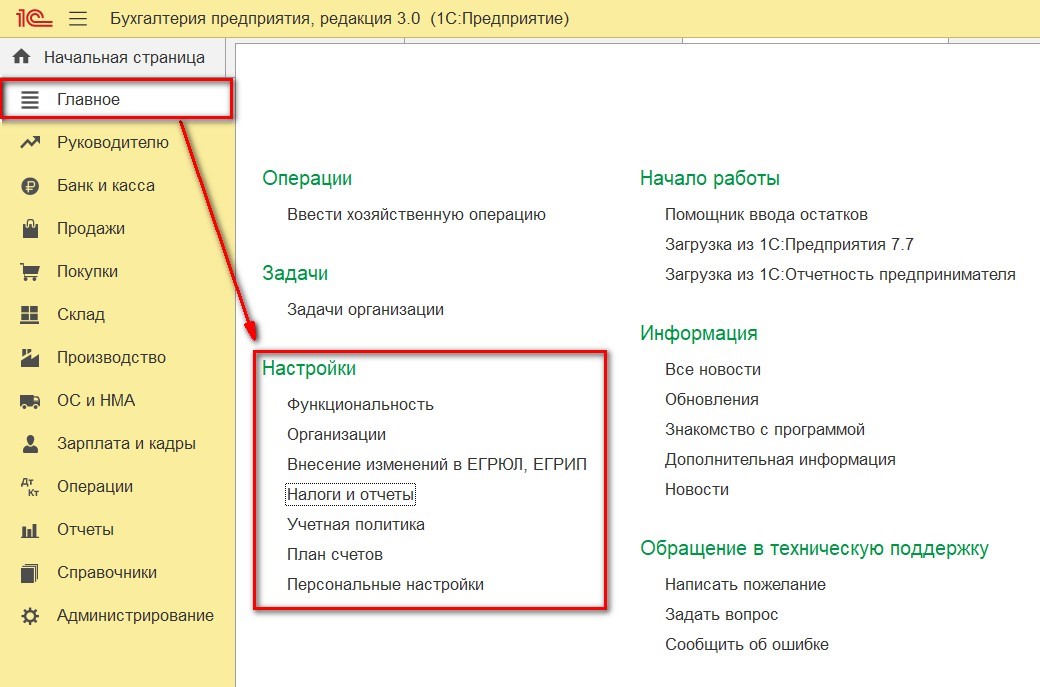Screen dimensions: 1040x687
Task: Click the Дт/Кт icon for Операции
Action: click(x=30, y=487)
